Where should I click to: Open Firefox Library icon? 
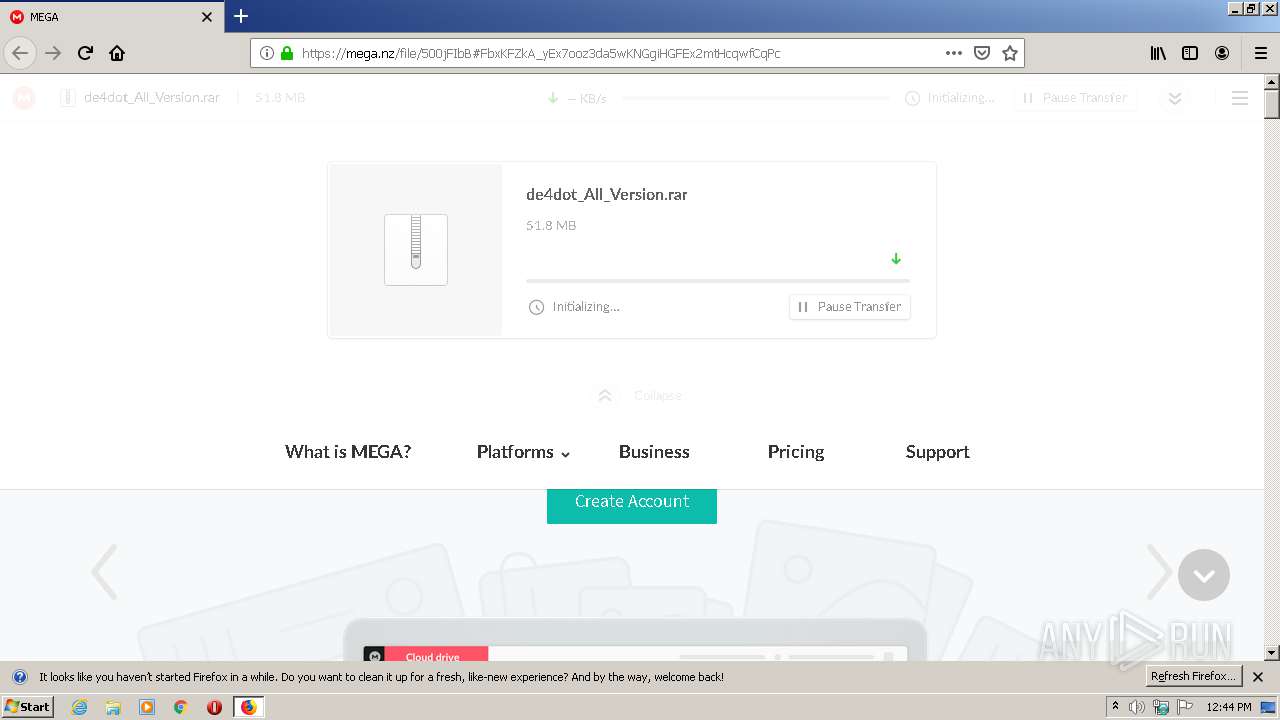click(1158, 53)
